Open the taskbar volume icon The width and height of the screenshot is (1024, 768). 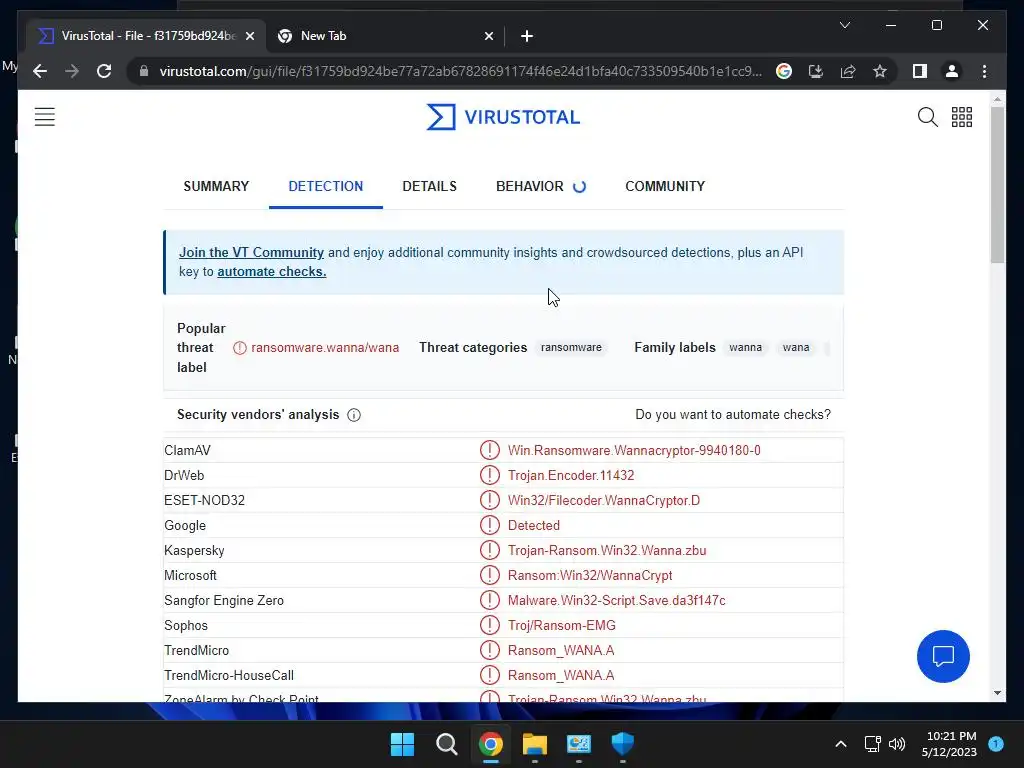click(x=897, y=744)
